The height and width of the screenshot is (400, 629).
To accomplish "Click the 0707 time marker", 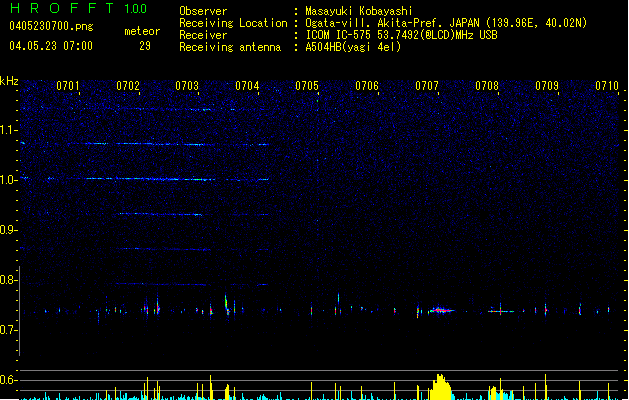I will [x=427, y=86].
